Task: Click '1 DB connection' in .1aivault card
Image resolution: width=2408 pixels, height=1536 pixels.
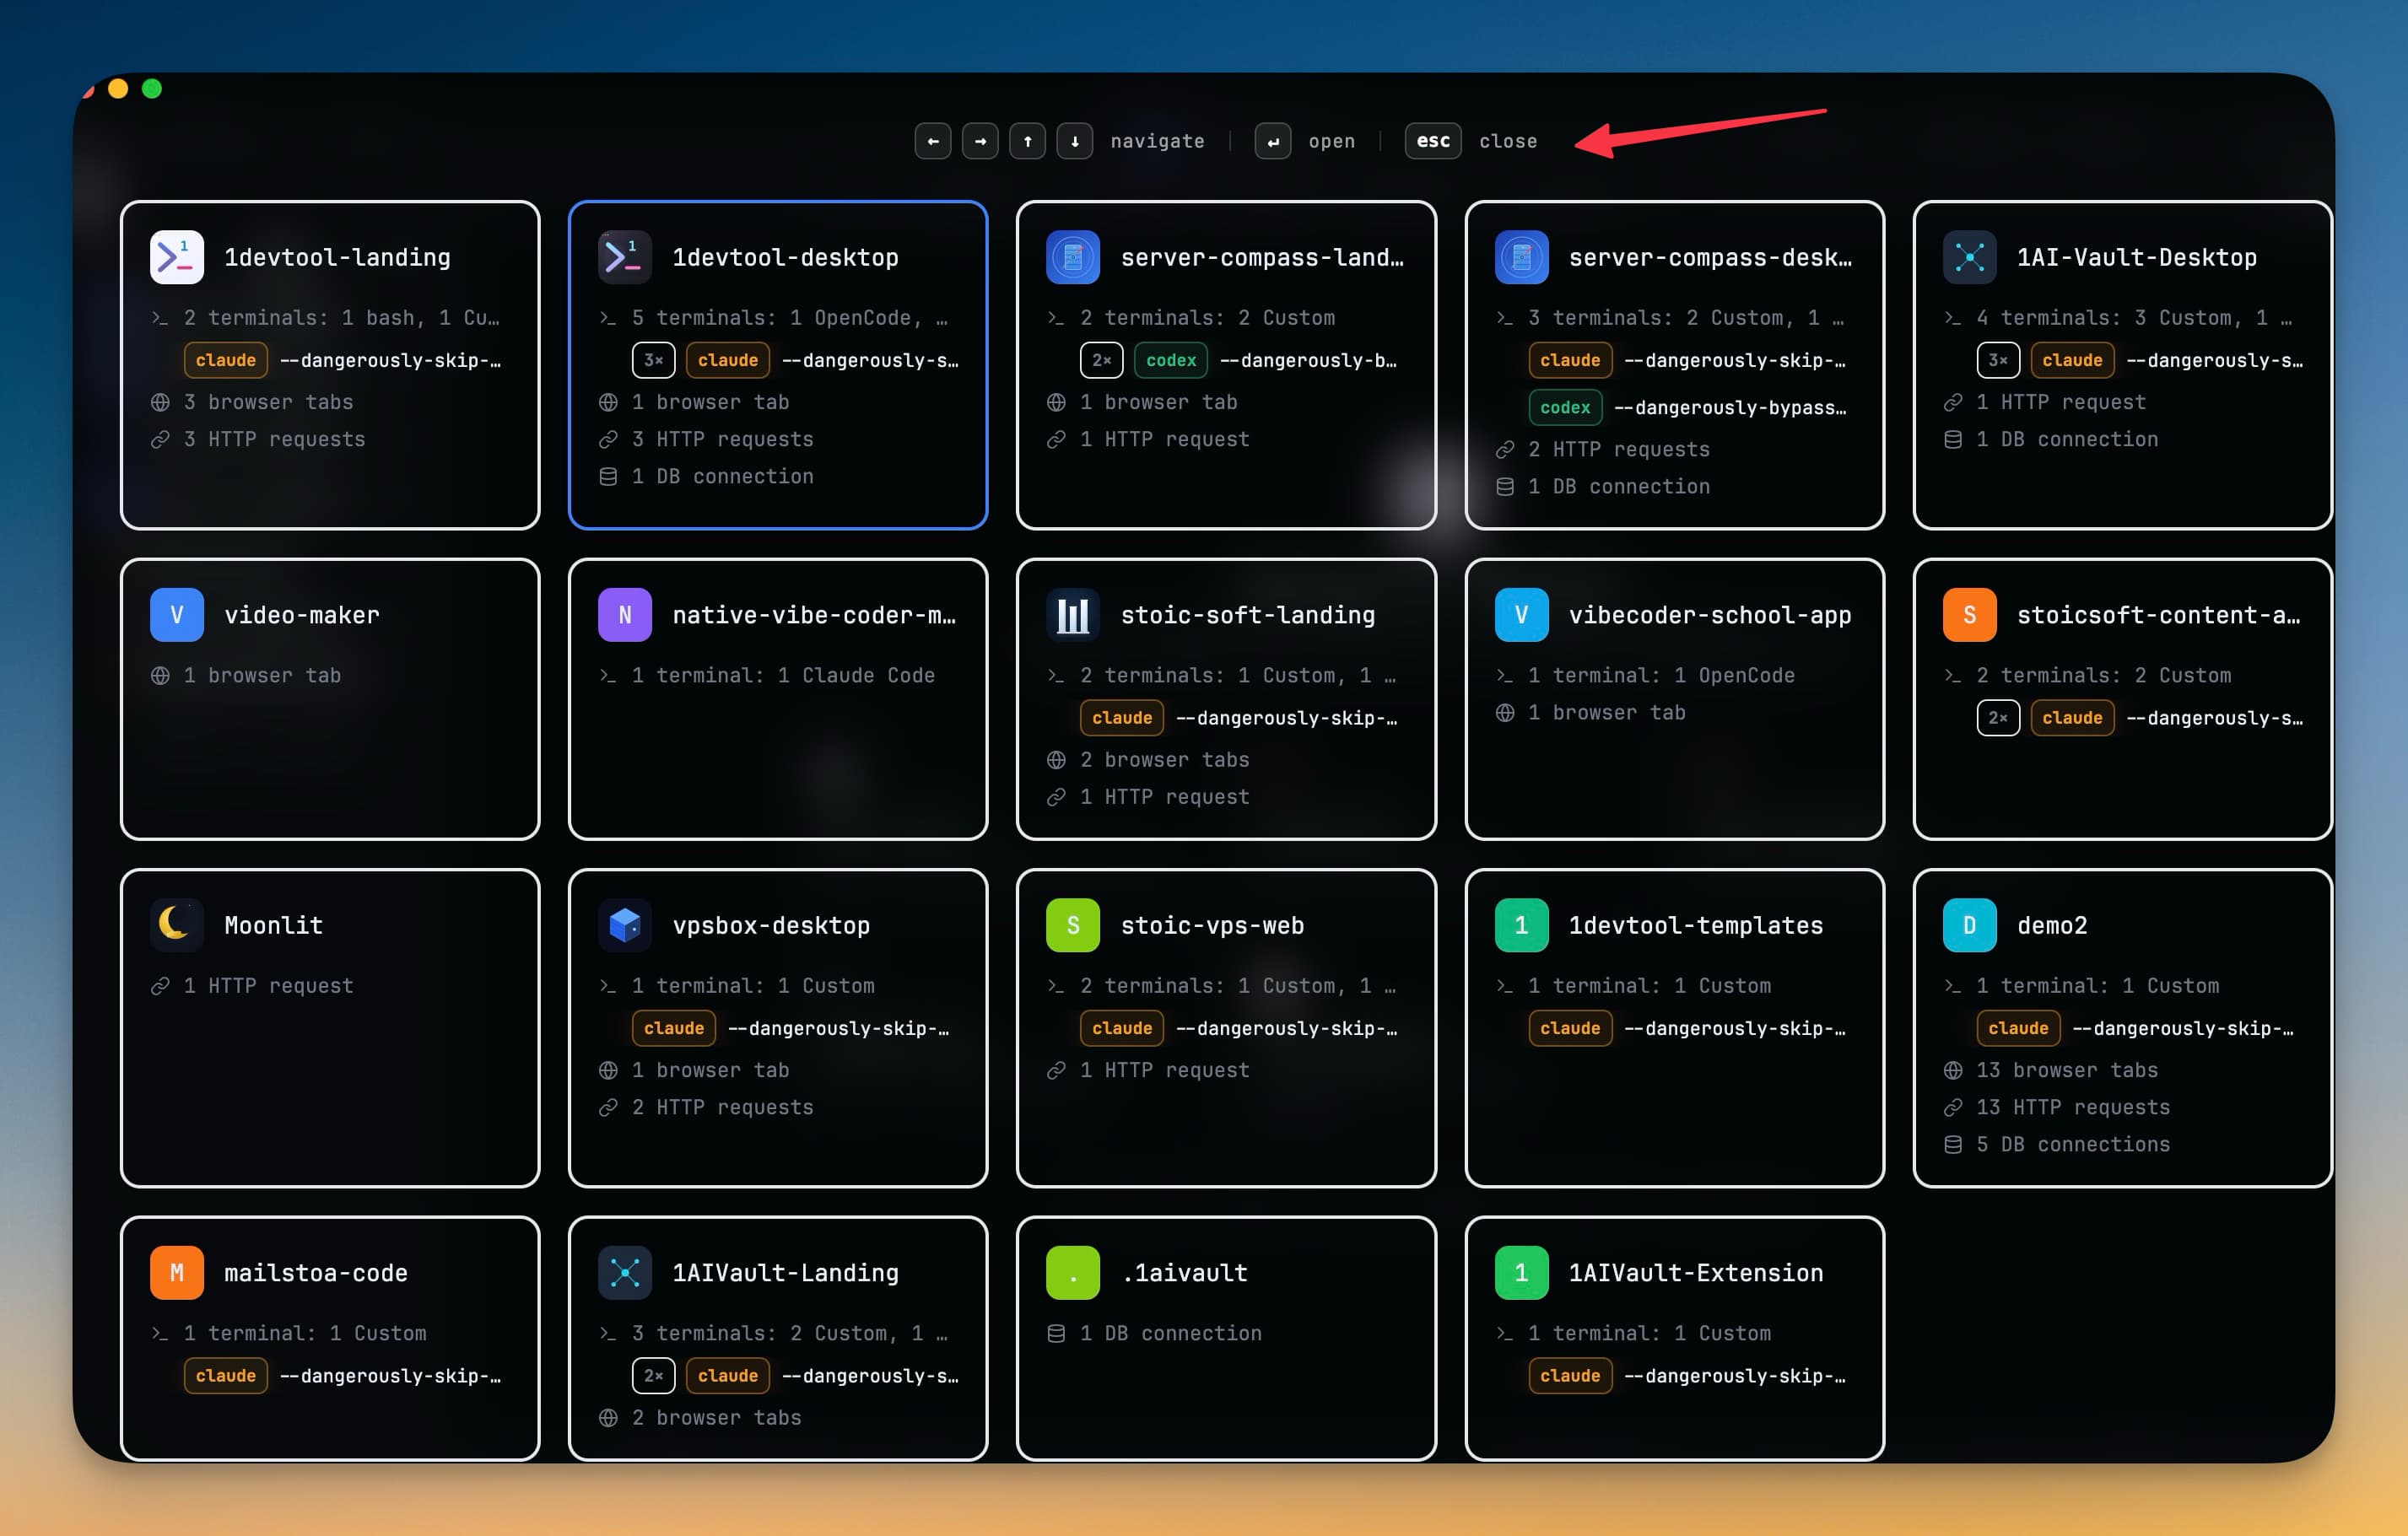Action: tap(1171, 1333)
